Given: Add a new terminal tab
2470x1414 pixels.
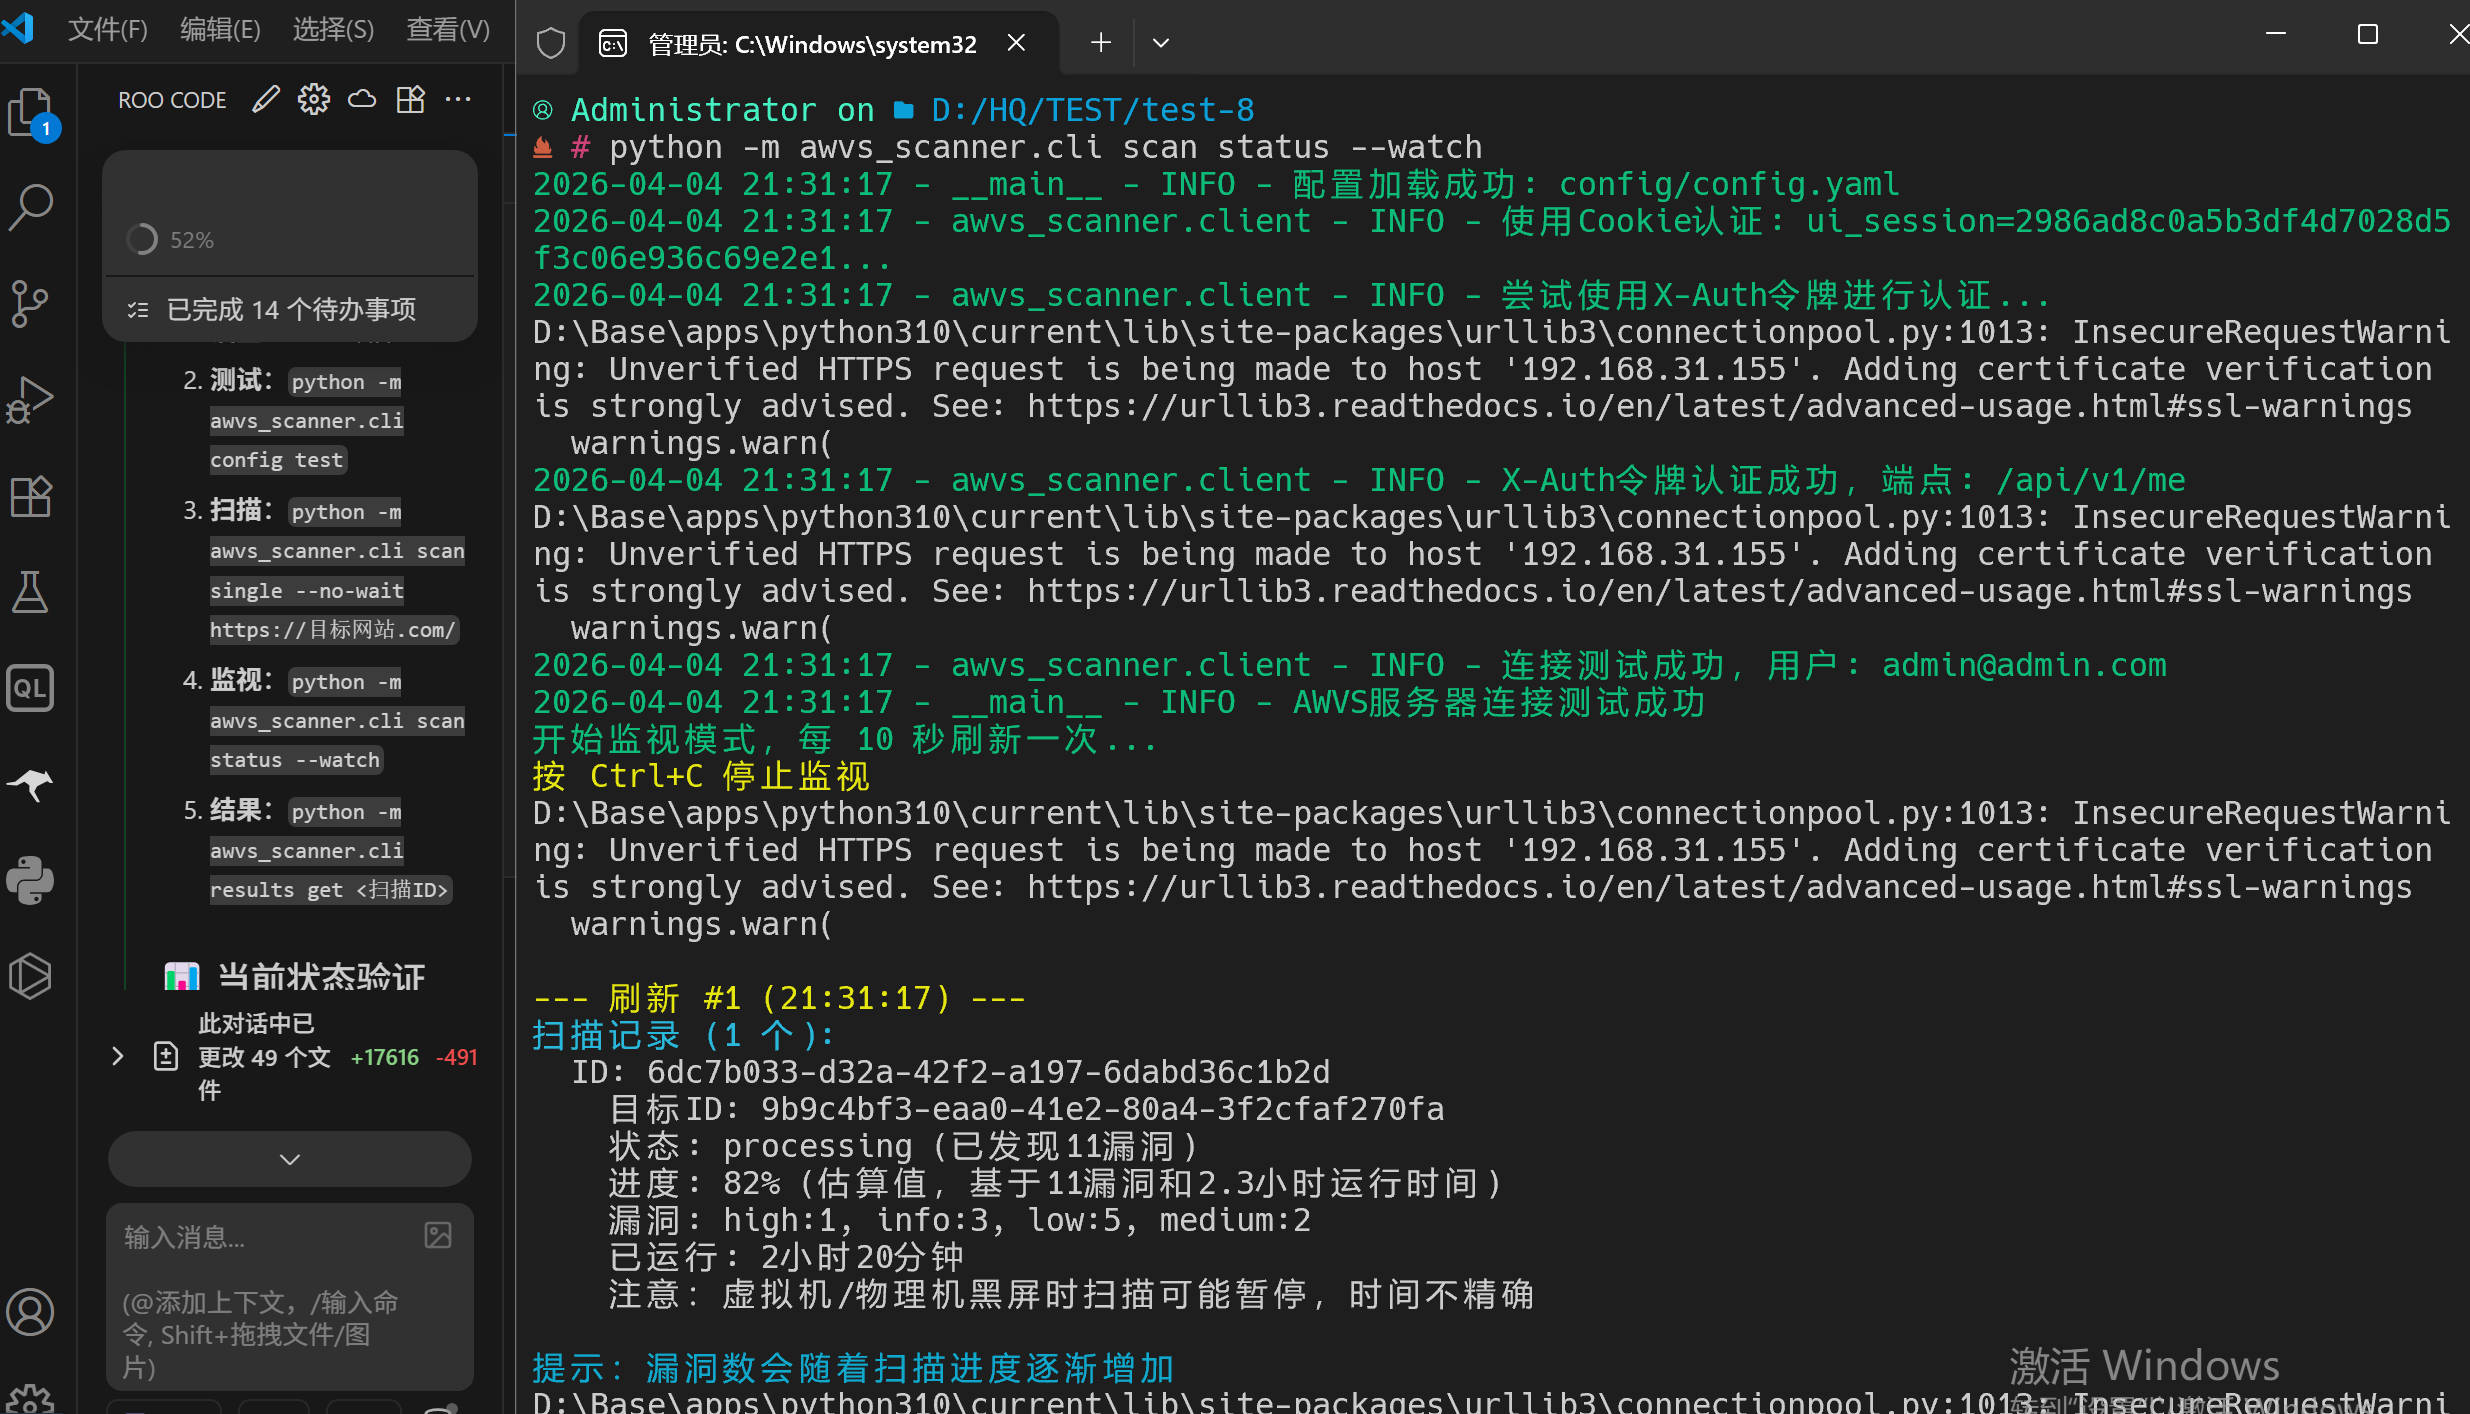Looking at the screenshot, I should click(x=1100, y=43).
